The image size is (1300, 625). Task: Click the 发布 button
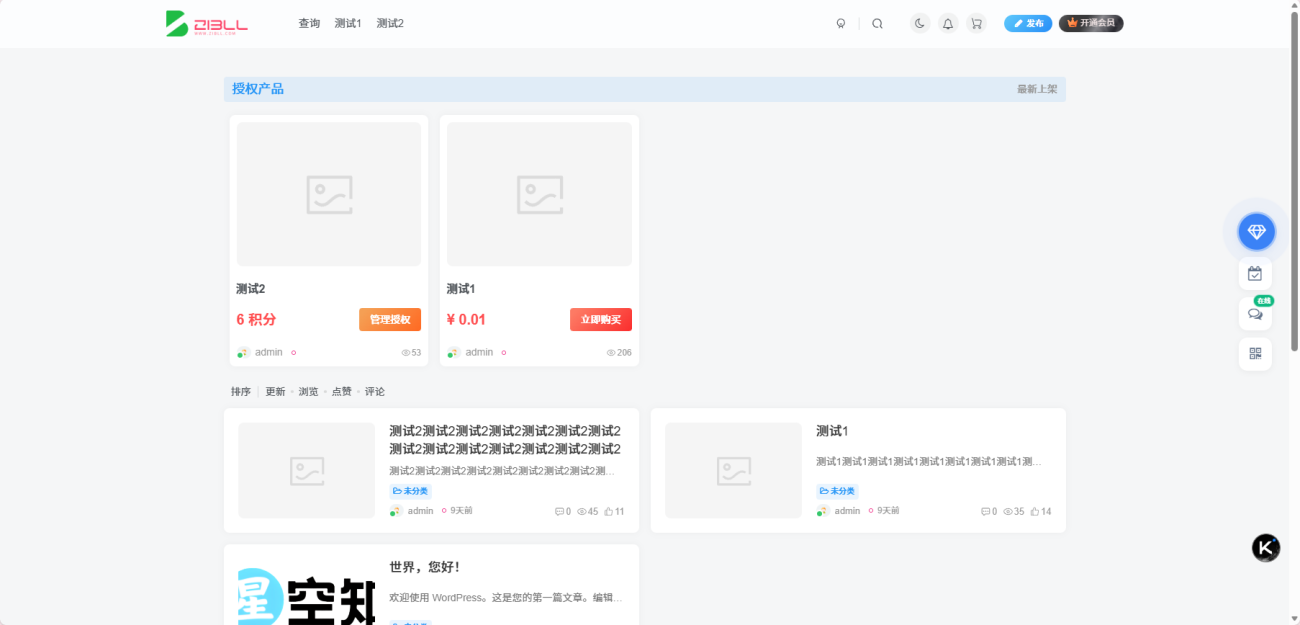point(1028,24)
